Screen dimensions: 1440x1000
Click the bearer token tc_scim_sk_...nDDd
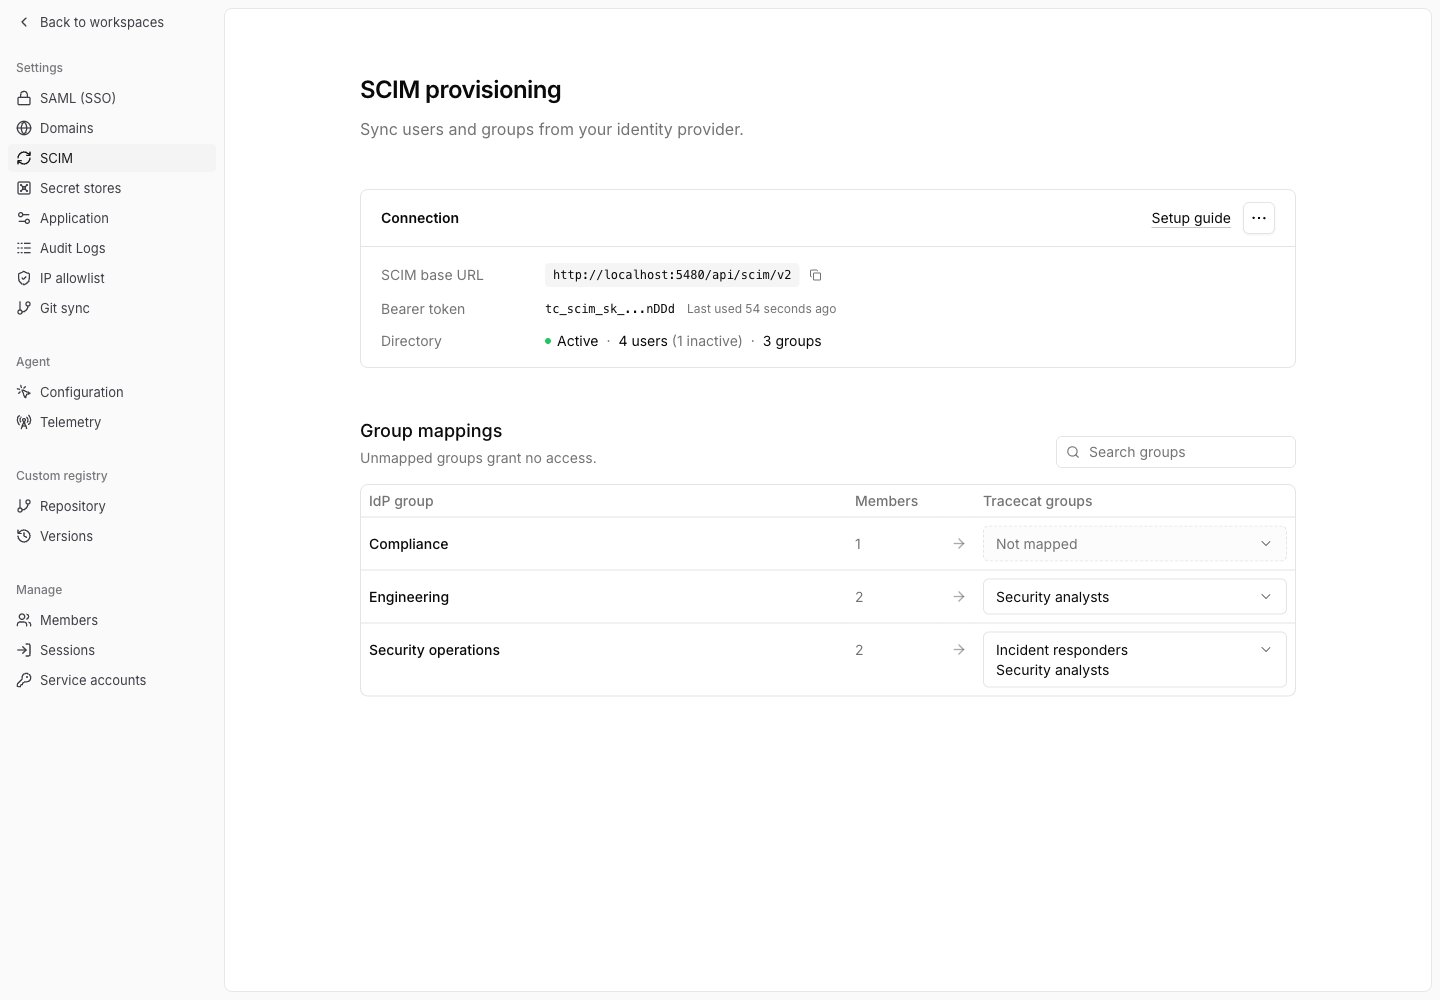pos(610,309)
